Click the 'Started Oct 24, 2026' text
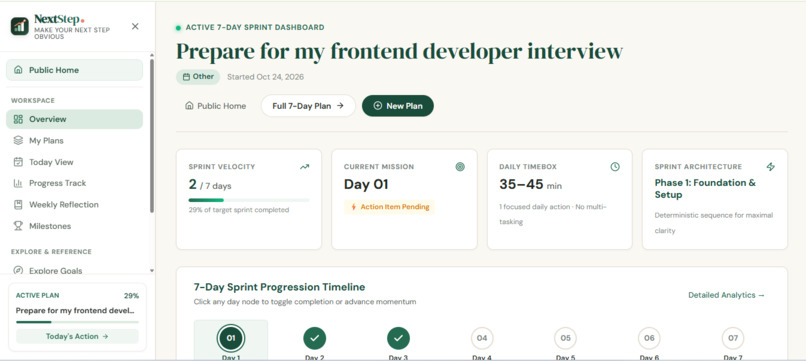 click(x=265, y=77)
